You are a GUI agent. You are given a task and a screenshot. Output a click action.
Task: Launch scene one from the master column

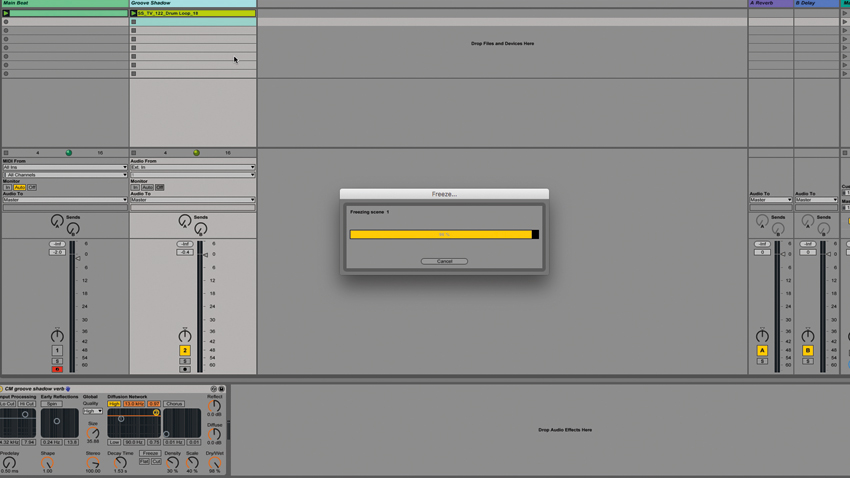845,13
